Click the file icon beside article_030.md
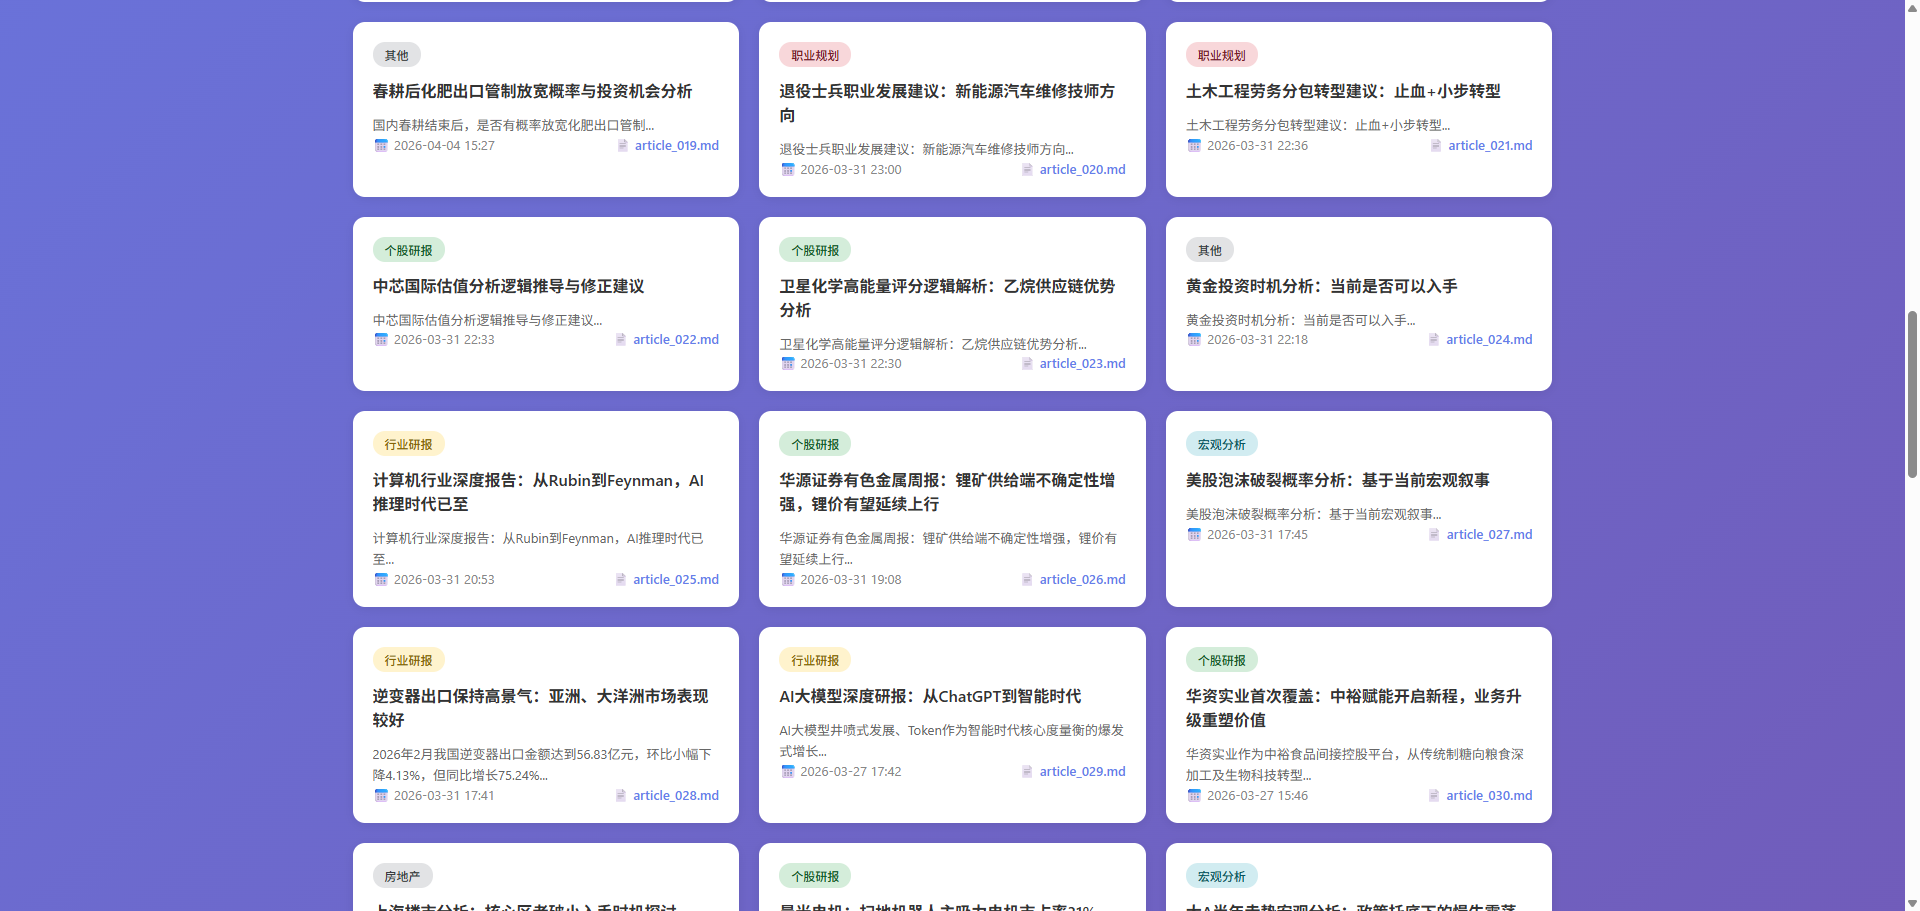The height and width of the screenshot is (911, 1920). [1433, 796]
